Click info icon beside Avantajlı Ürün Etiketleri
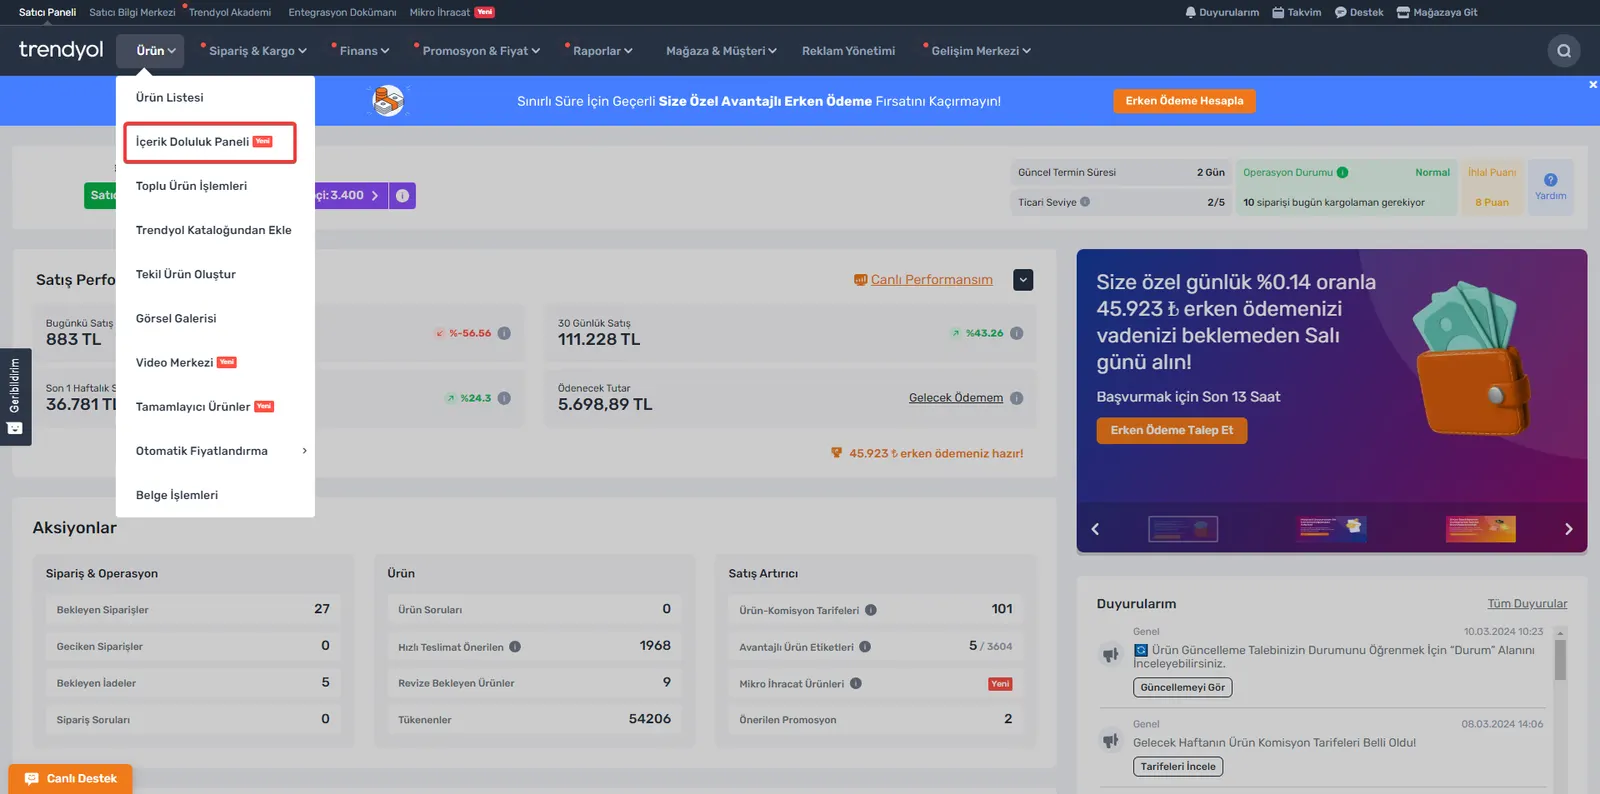1600x794 pixels. [865, 647]
